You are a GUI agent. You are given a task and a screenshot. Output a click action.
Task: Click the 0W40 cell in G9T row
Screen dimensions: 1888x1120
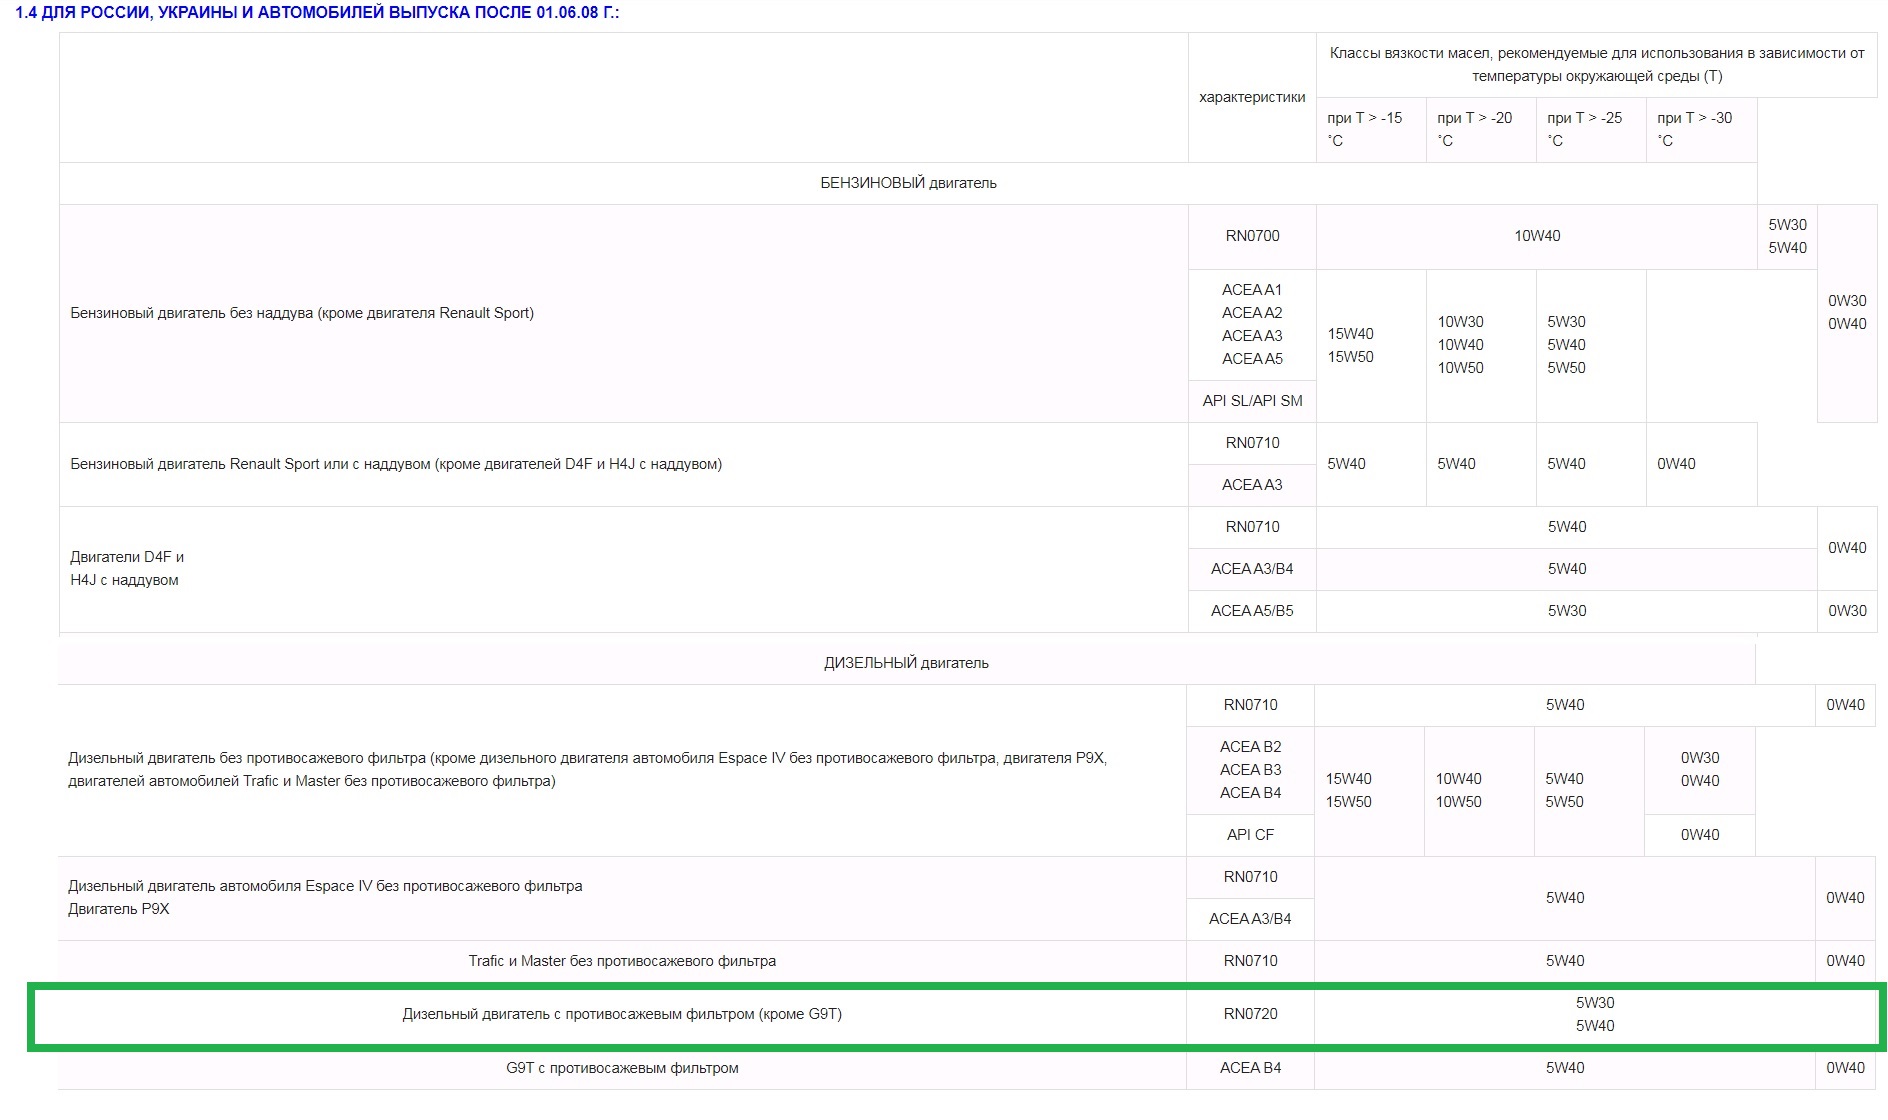(x=1845, y=1068)
